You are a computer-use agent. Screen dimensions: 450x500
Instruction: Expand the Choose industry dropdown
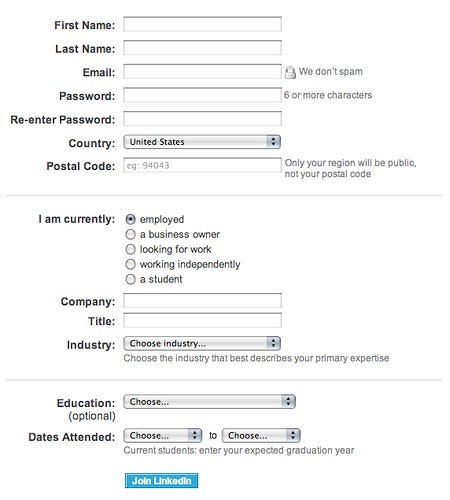click(202, 344)
